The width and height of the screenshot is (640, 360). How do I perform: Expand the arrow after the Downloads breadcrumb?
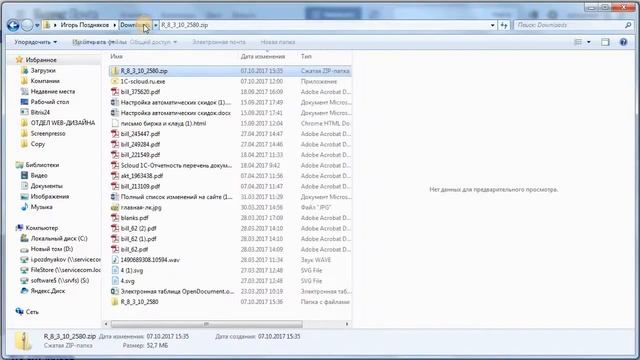pyautogui.click(x=156, y=25)
